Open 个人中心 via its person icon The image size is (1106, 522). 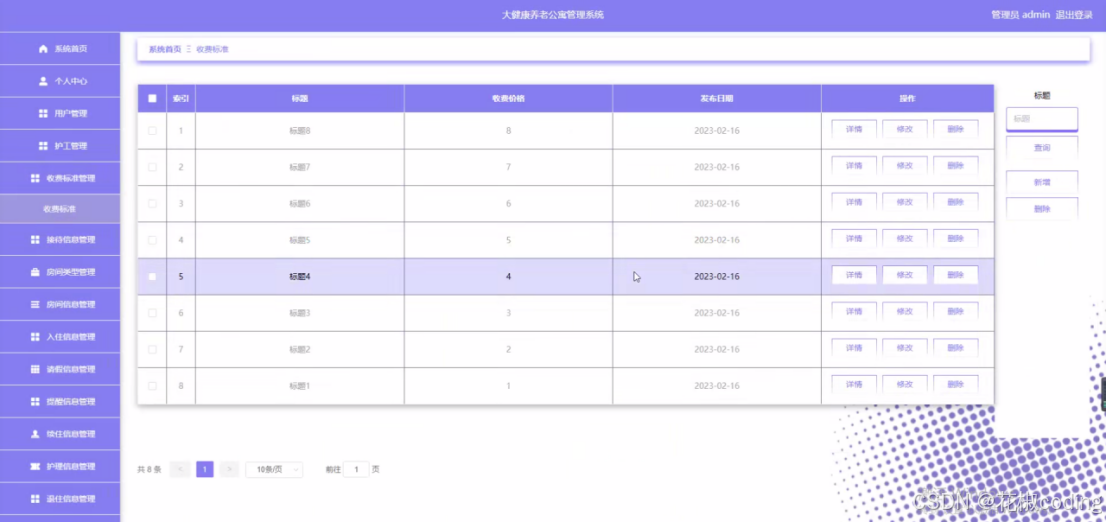click(44, 81)
